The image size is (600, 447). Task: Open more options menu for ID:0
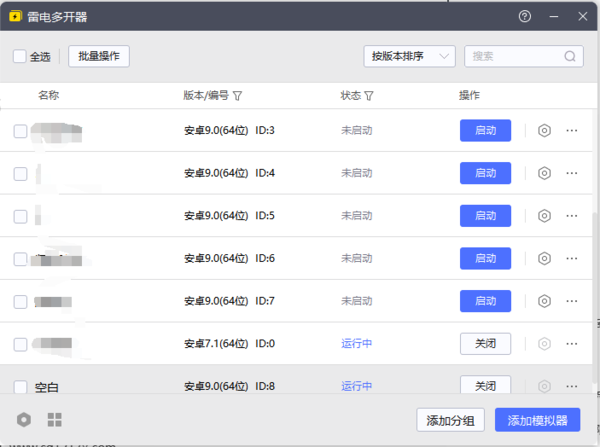[x=572, y=344]
